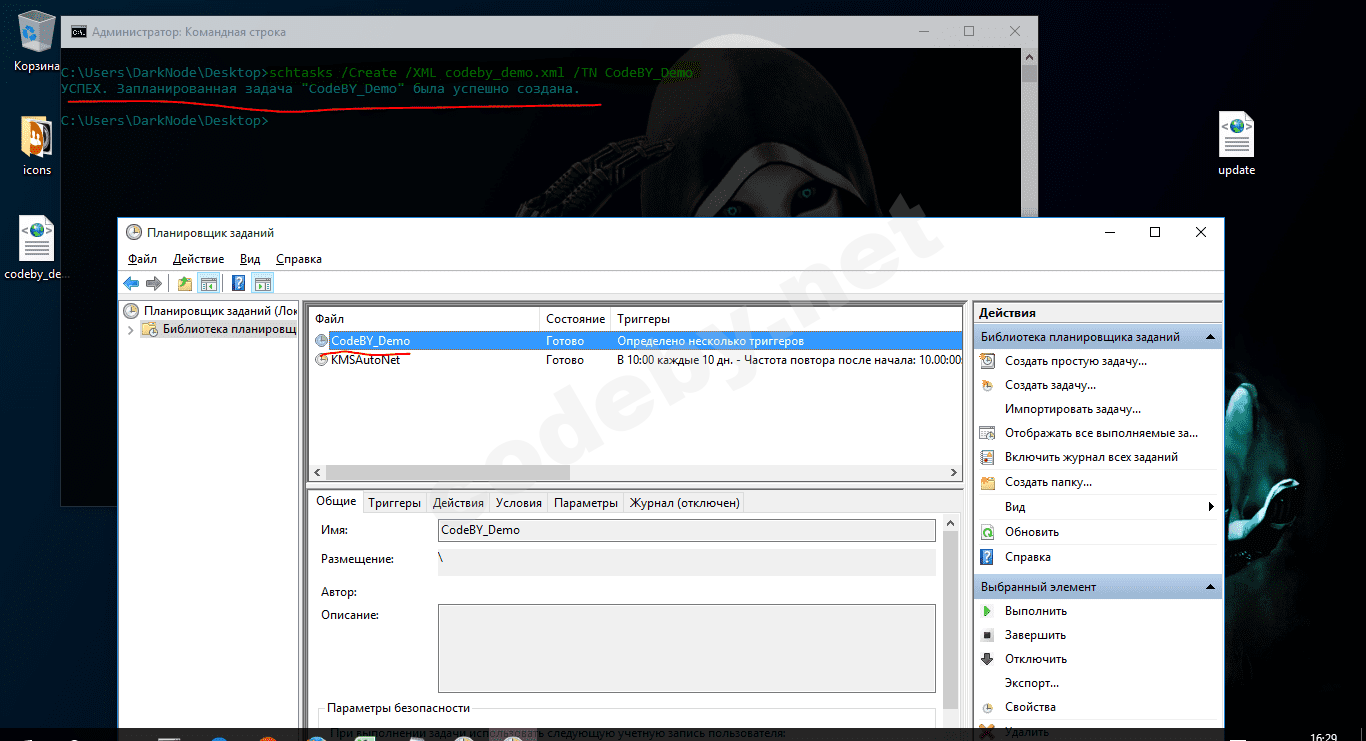The image size is (1366, 741).
Task: Switch to the Журнал (отключен) tab
Action: coord(684,503)
